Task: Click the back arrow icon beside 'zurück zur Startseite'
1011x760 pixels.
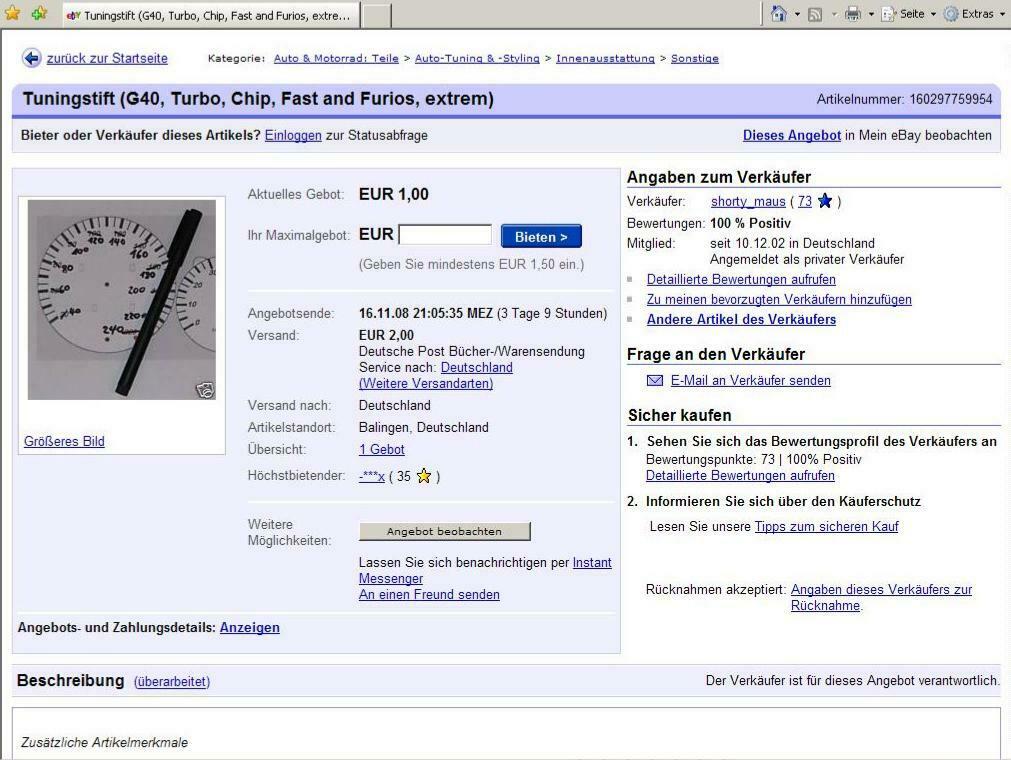Action: pos(32,58)
